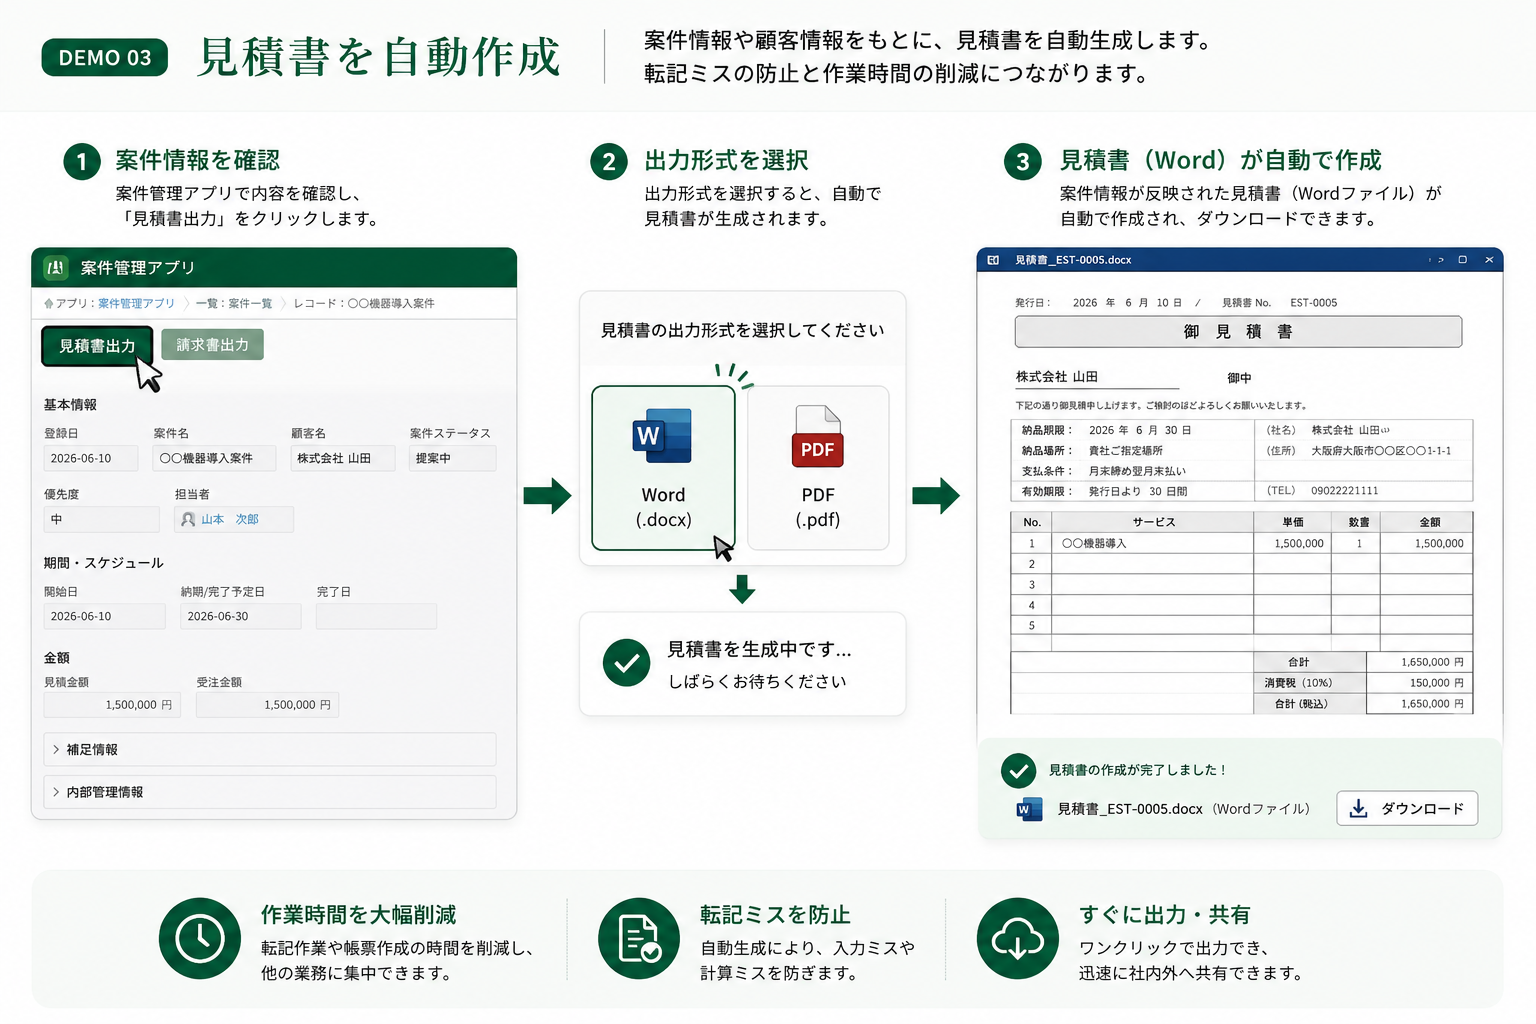Click the 御見積書 title box
1536x1024 pixels.
click(1238, 332)
